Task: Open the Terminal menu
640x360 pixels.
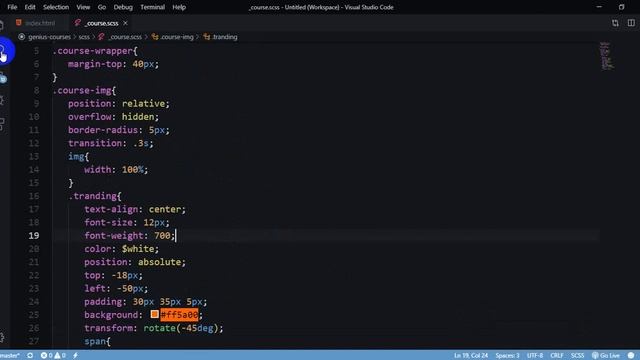Action: 152,7
